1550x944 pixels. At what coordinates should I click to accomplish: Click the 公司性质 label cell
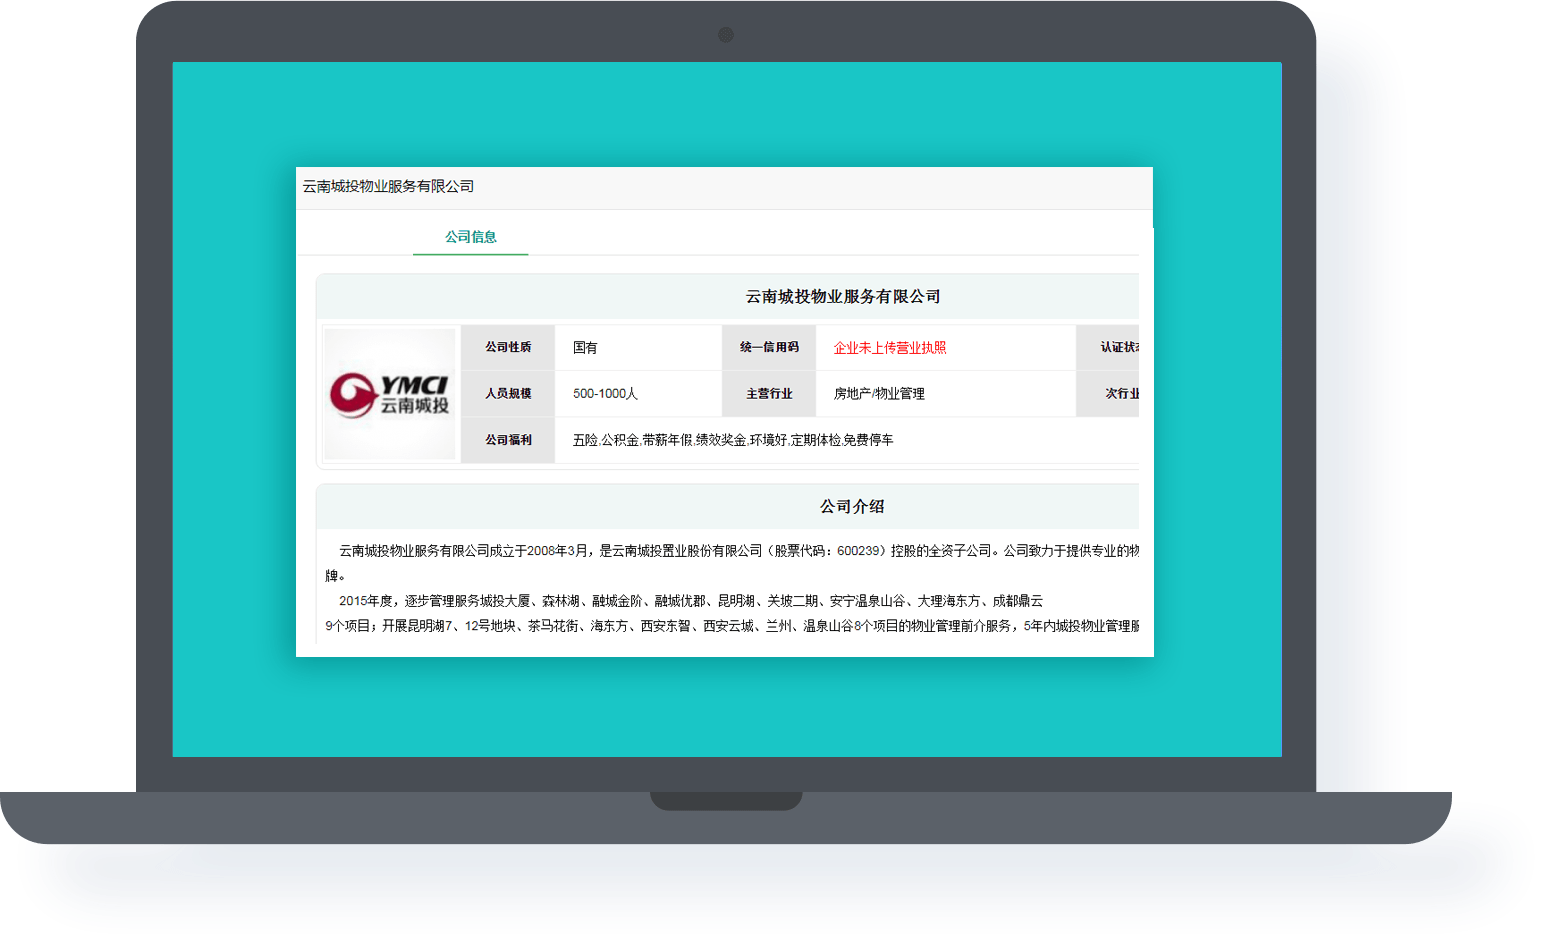[508, 347]
